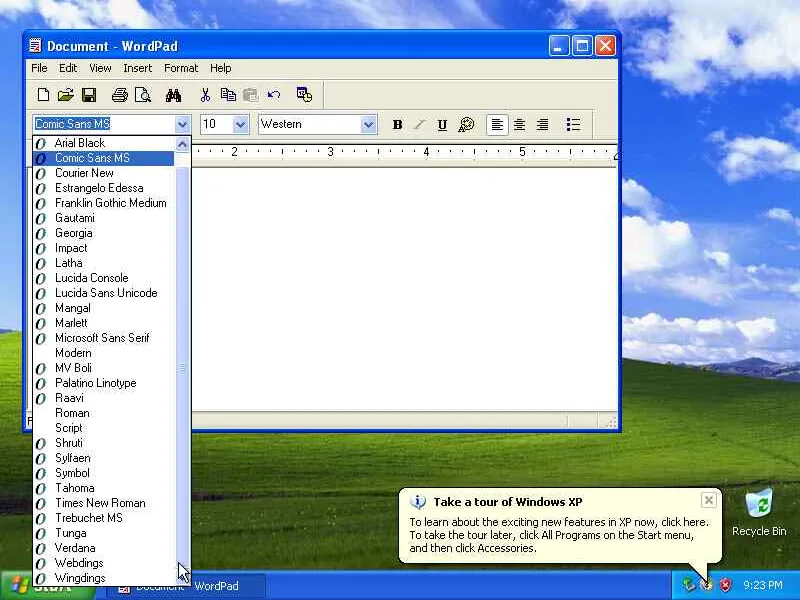Undo the last action with Undo icon
Screen dimensions: 800x600
(274, 95)
